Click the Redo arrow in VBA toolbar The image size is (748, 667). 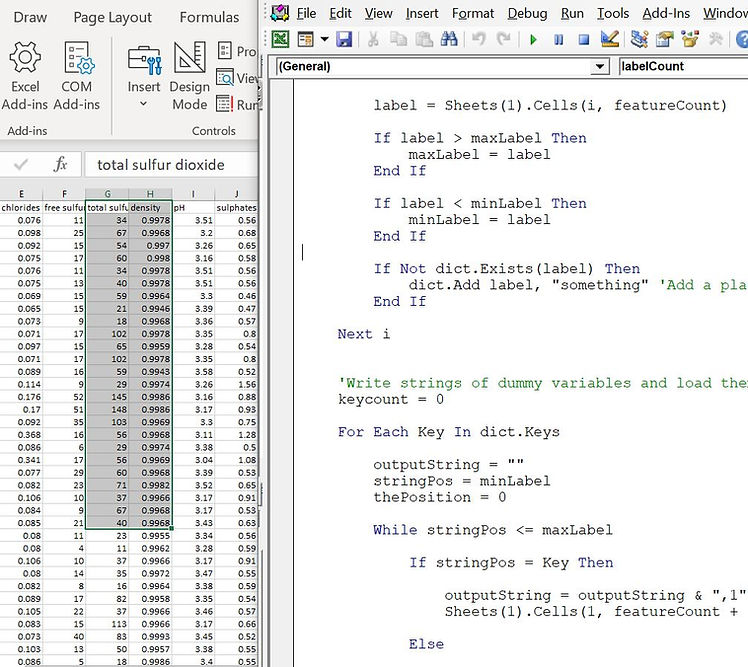503,39
